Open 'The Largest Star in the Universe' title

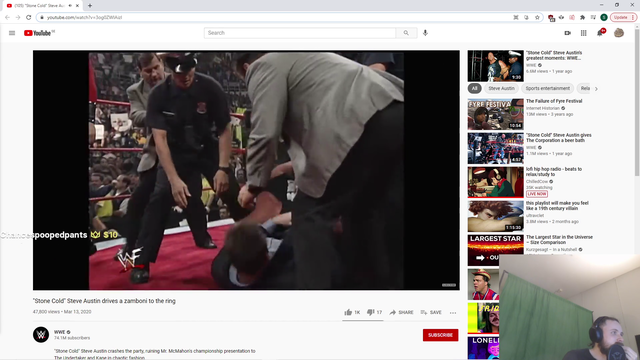pos(559,240)
